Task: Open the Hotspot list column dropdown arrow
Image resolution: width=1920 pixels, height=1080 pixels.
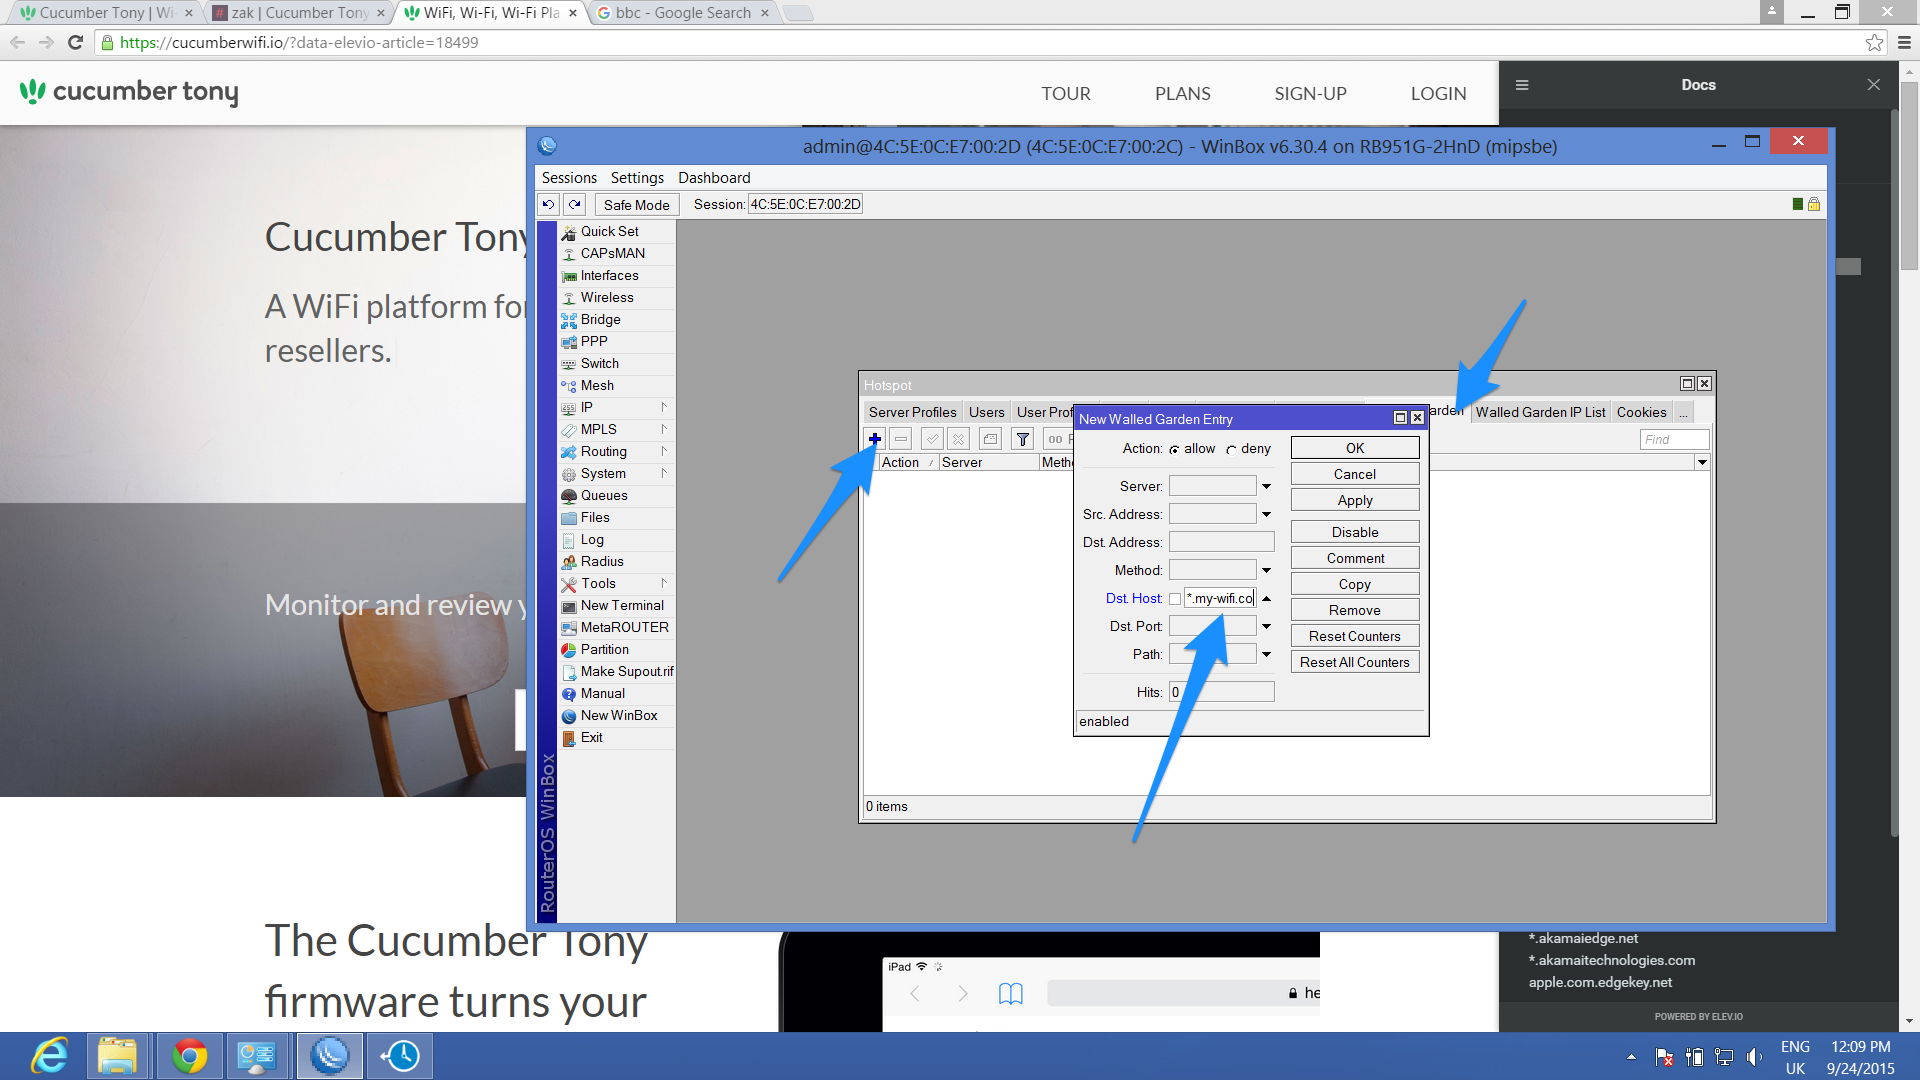Action: pos(1702,462)
